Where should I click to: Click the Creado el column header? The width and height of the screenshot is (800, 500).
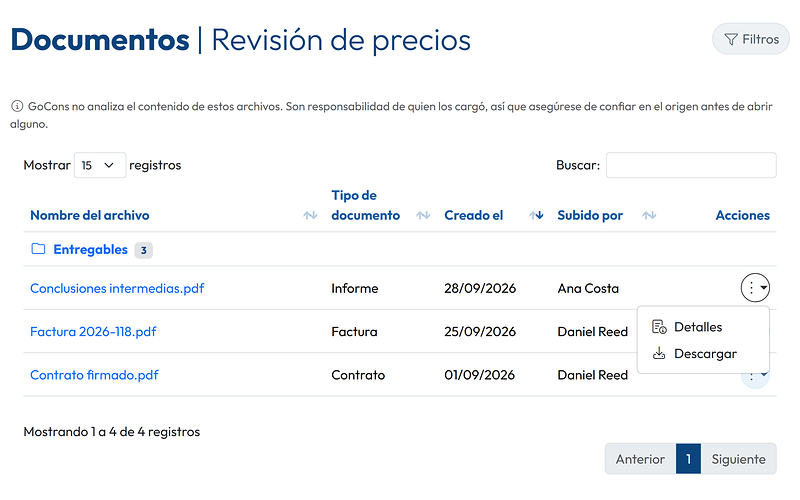[x=473, y=215]
